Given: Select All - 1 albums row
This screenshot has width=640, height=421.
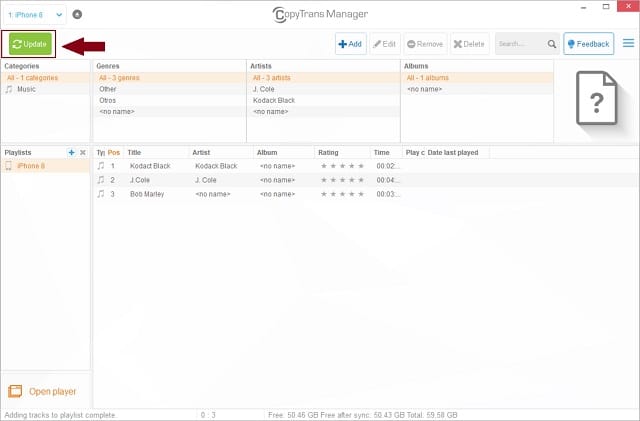Looking at the screenshot, I should (477, 78).
